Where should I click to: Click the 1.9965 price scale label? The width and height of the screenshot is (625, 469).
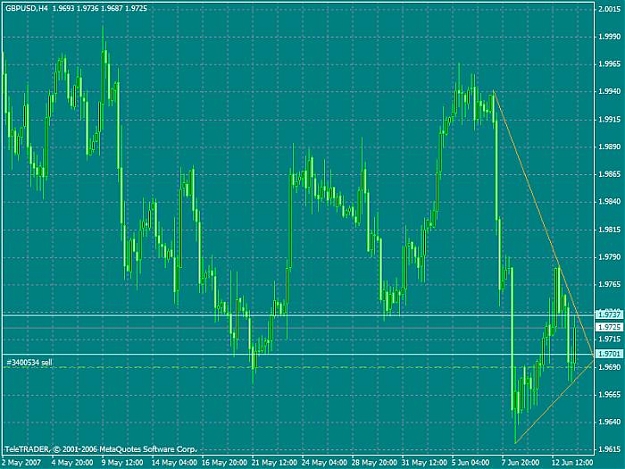point(610,64)
